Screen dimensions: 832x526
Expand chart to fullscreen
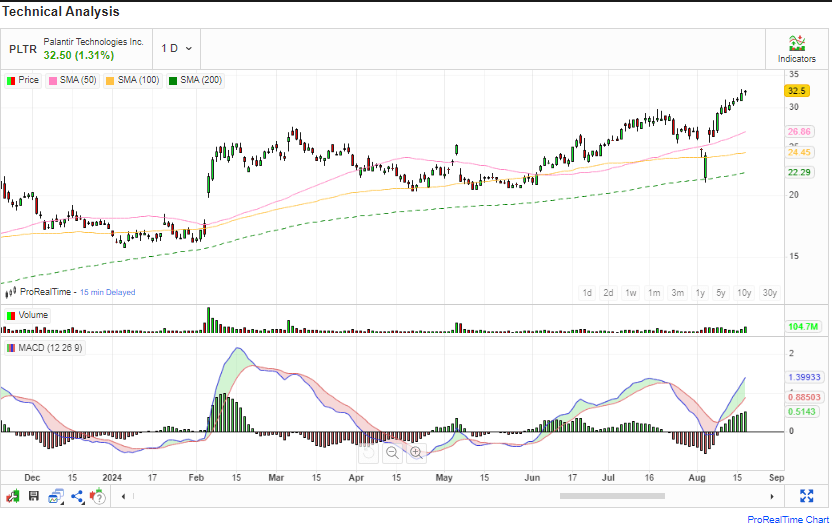point(807,496)
